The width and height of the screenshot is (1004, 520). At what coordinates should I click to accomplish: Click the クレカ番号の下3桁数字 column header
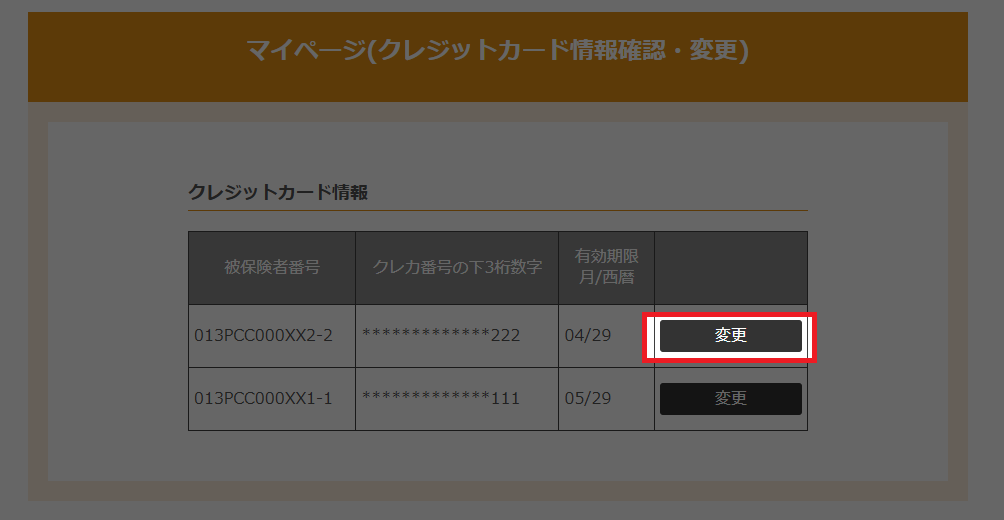(x=457, y=268)
